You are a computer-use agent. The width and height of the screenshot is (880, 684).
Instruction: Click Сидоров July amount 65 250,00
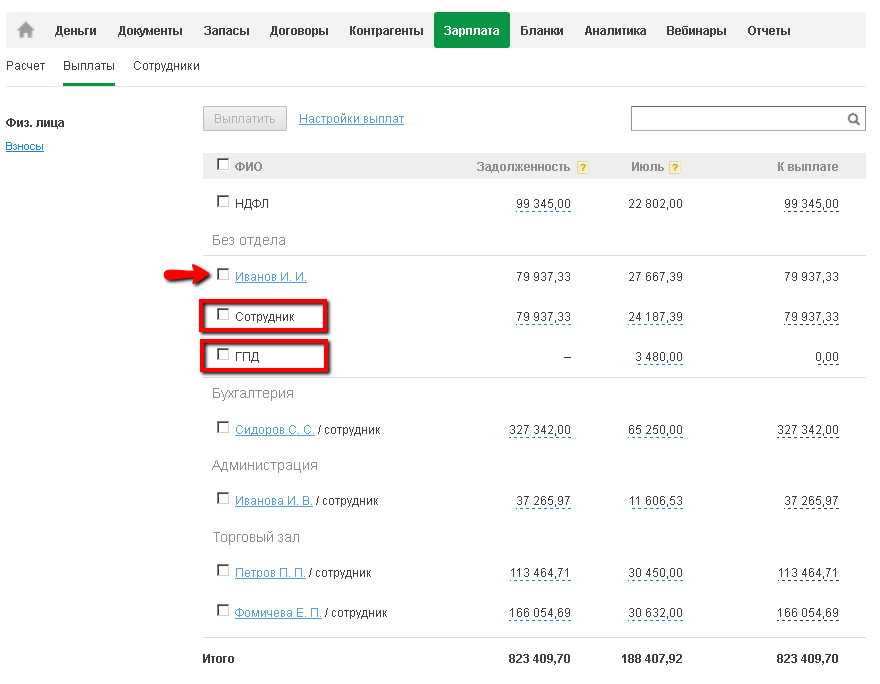[656, 430]
